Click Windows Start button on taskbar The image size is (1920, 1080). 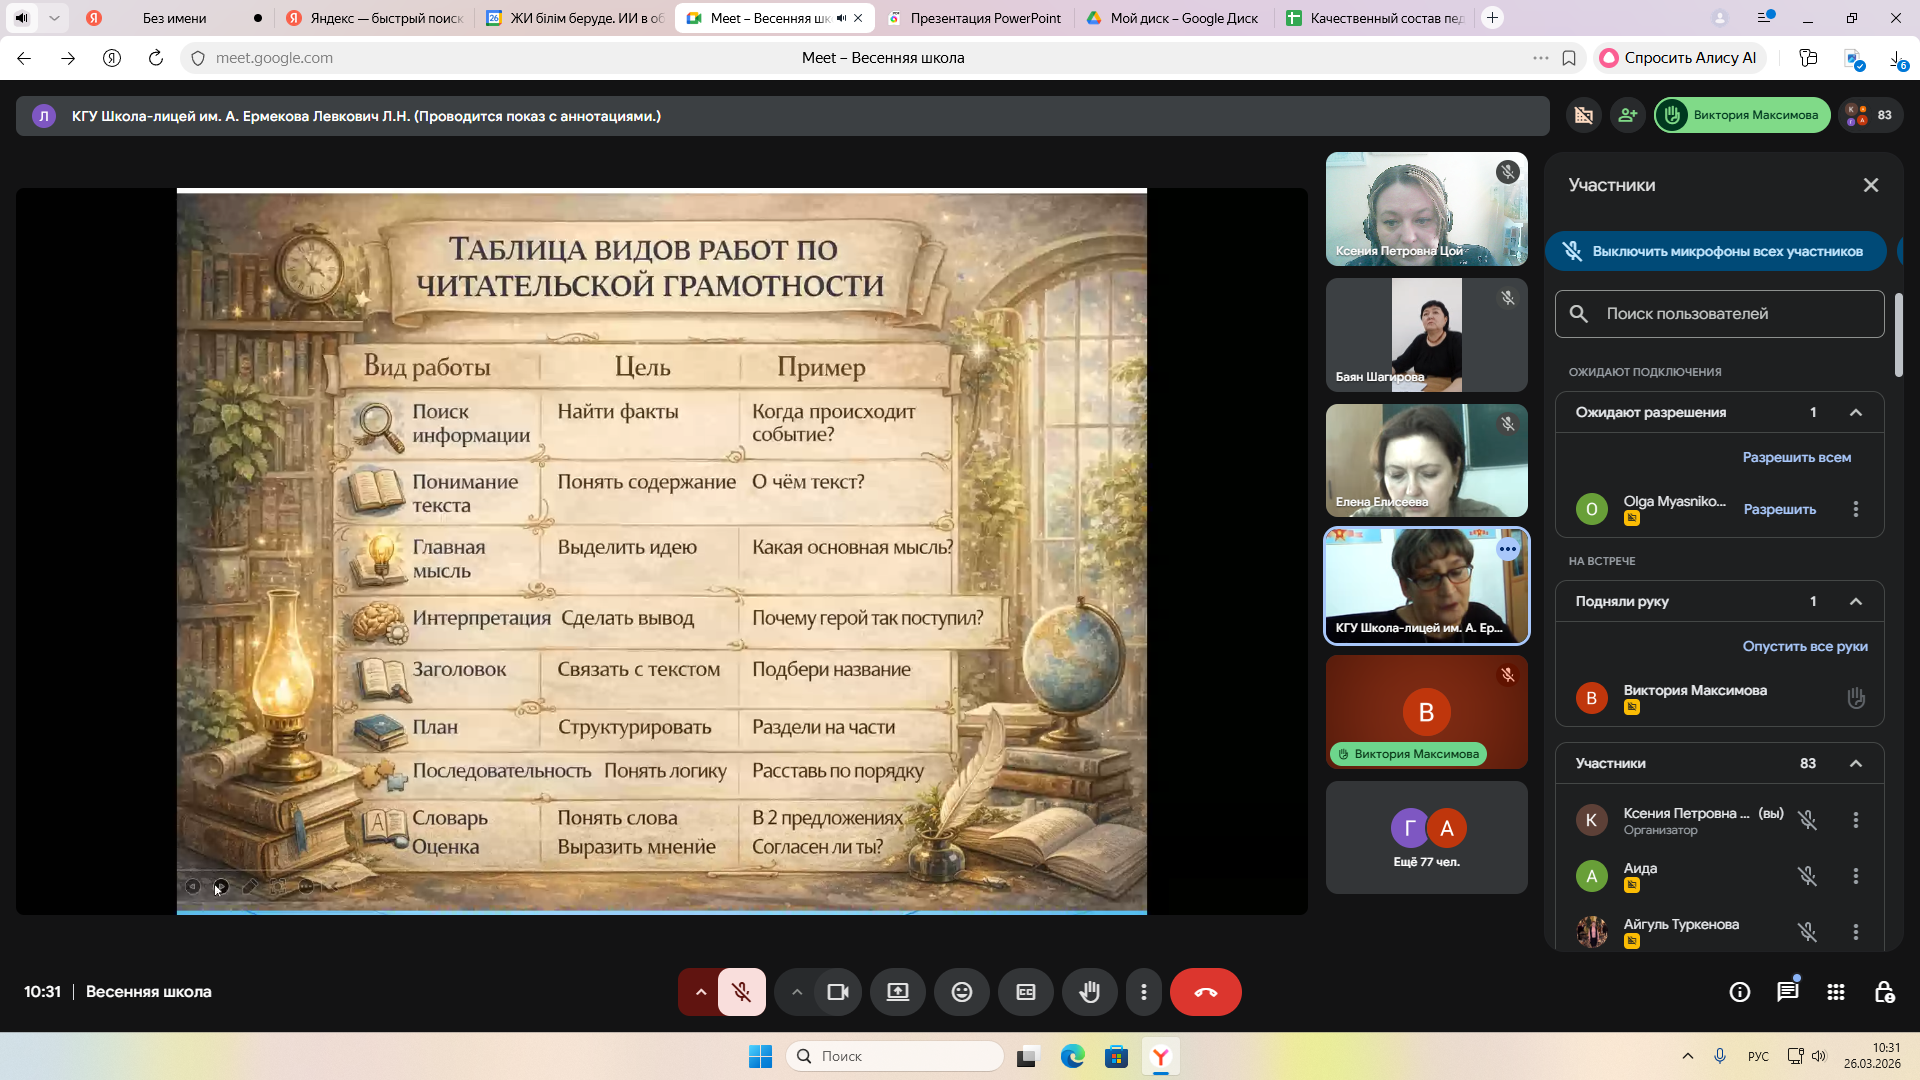760,1056
